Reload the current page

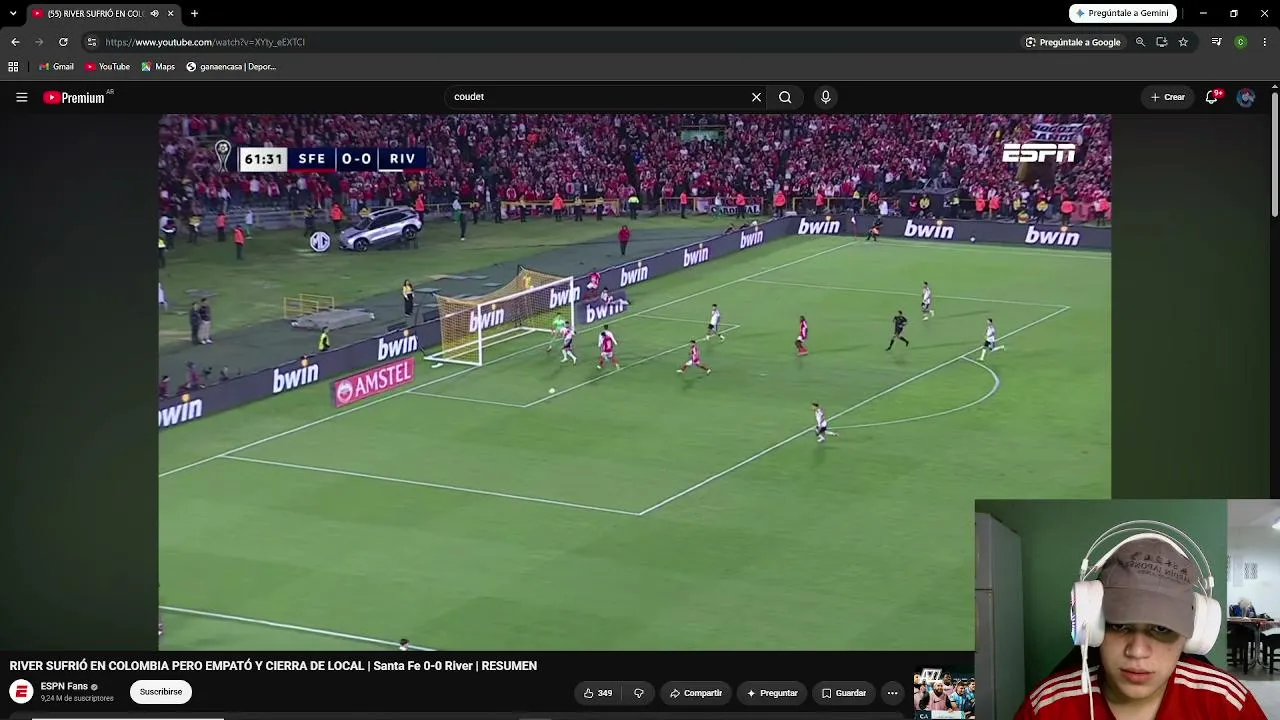[x=63, y=42]
